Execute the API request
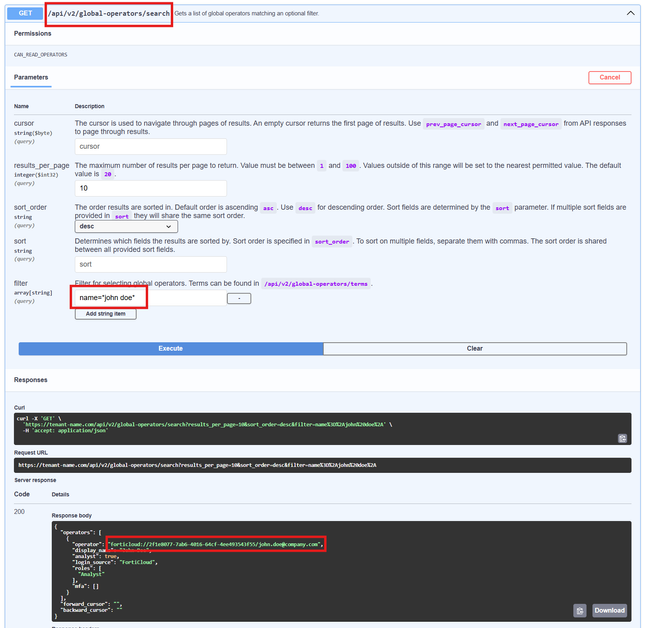This screenshot has width=651, height=628. pos(171,349)
